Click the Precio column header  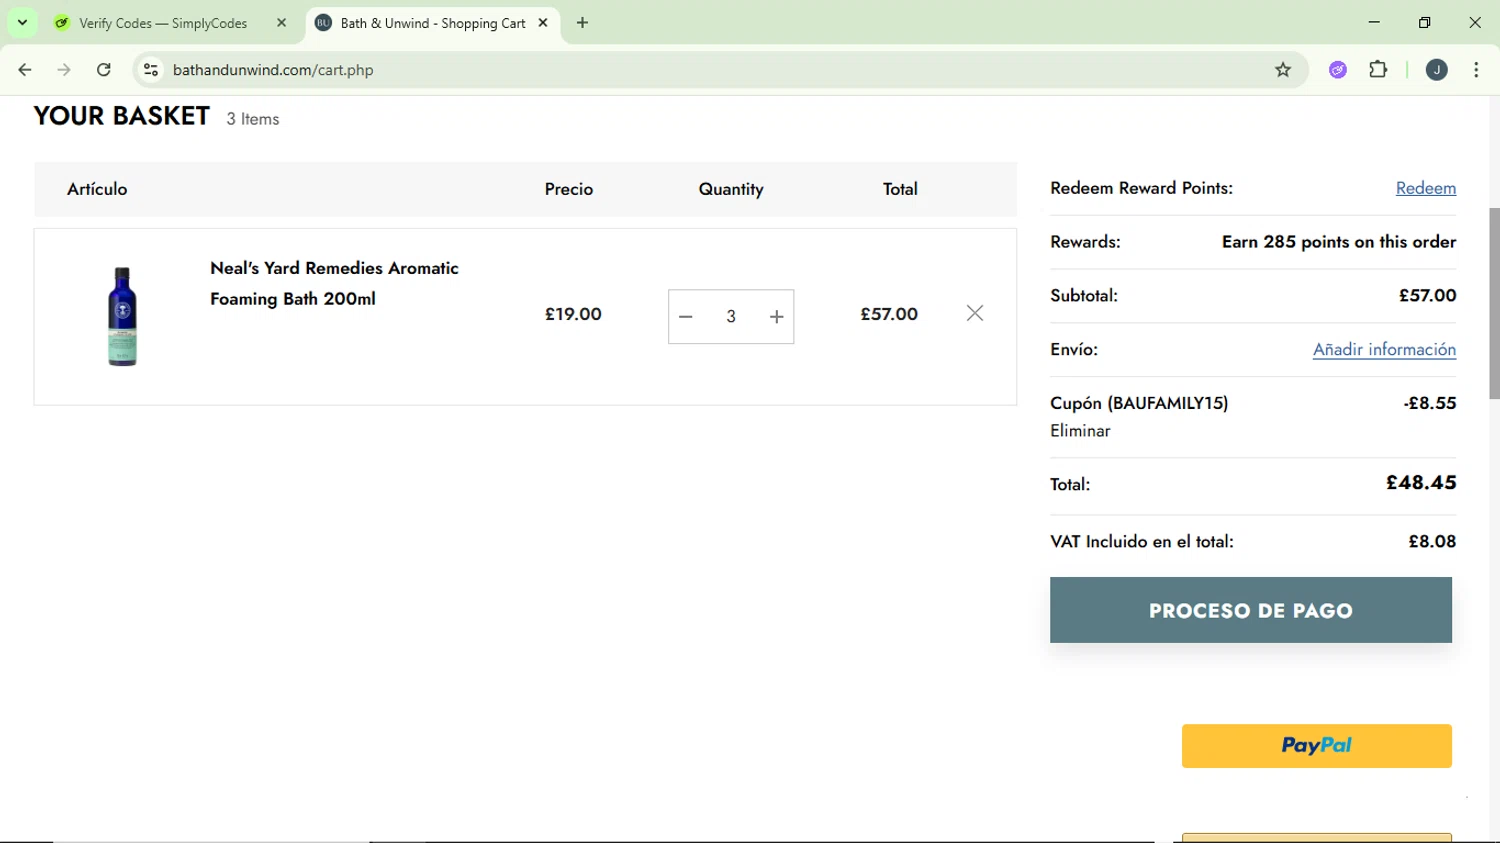569,189
